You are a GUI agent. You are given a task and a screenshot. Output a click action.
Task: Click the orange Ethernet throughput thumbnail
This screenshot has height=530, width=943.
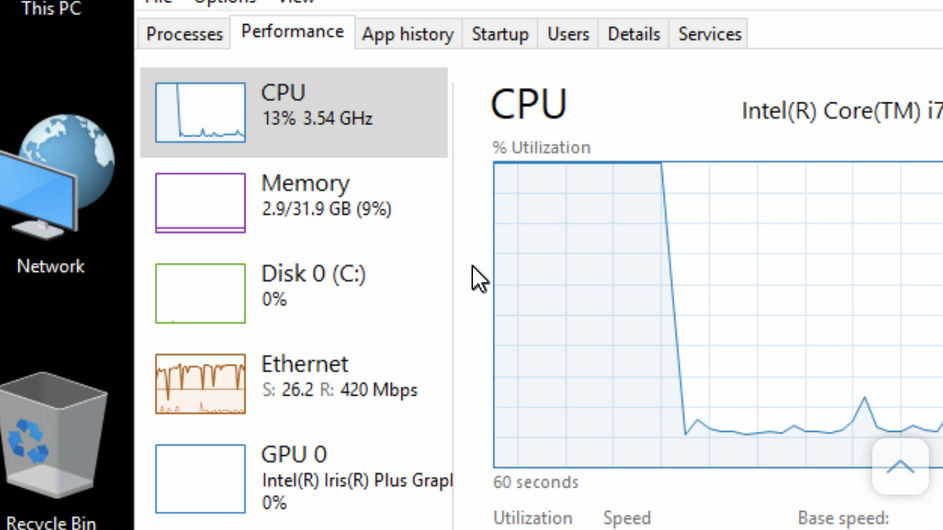click(x=200, y=383)
